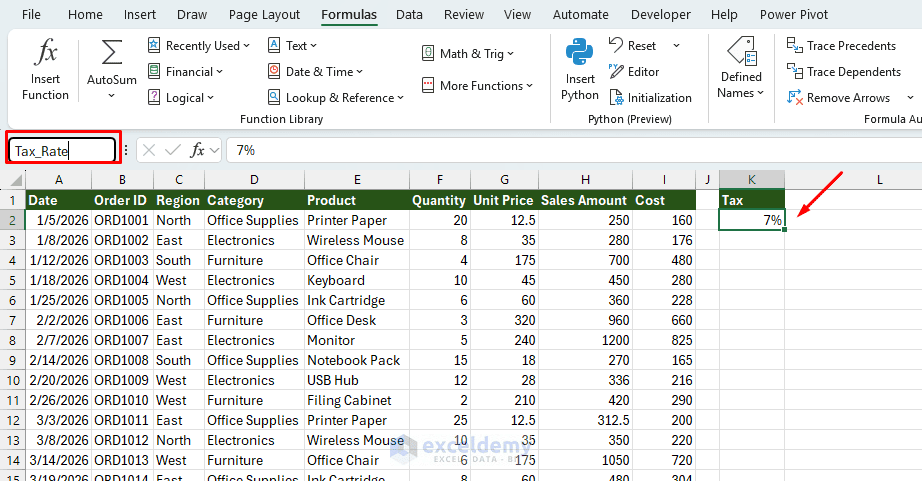The height and width of the screenshot is (481, 922).
Task: Select row 8 header
Action: pos(12,340)
